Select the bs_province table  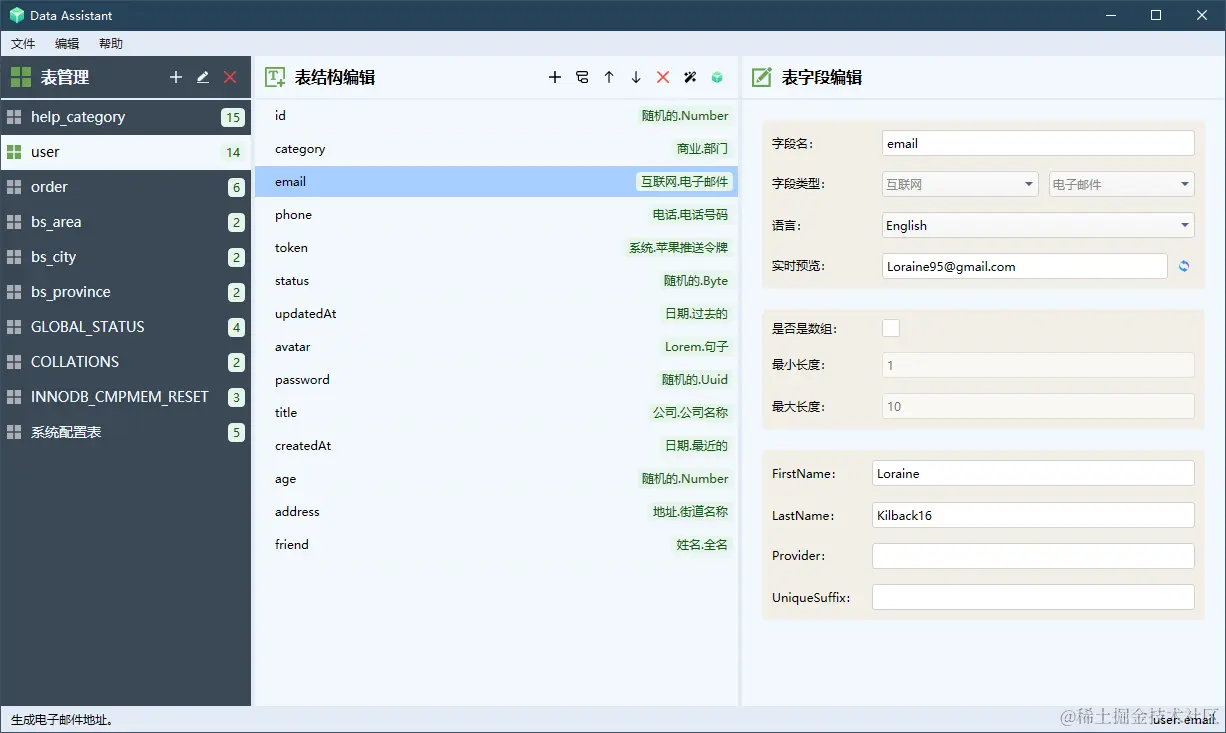click(x=125, y=292)
